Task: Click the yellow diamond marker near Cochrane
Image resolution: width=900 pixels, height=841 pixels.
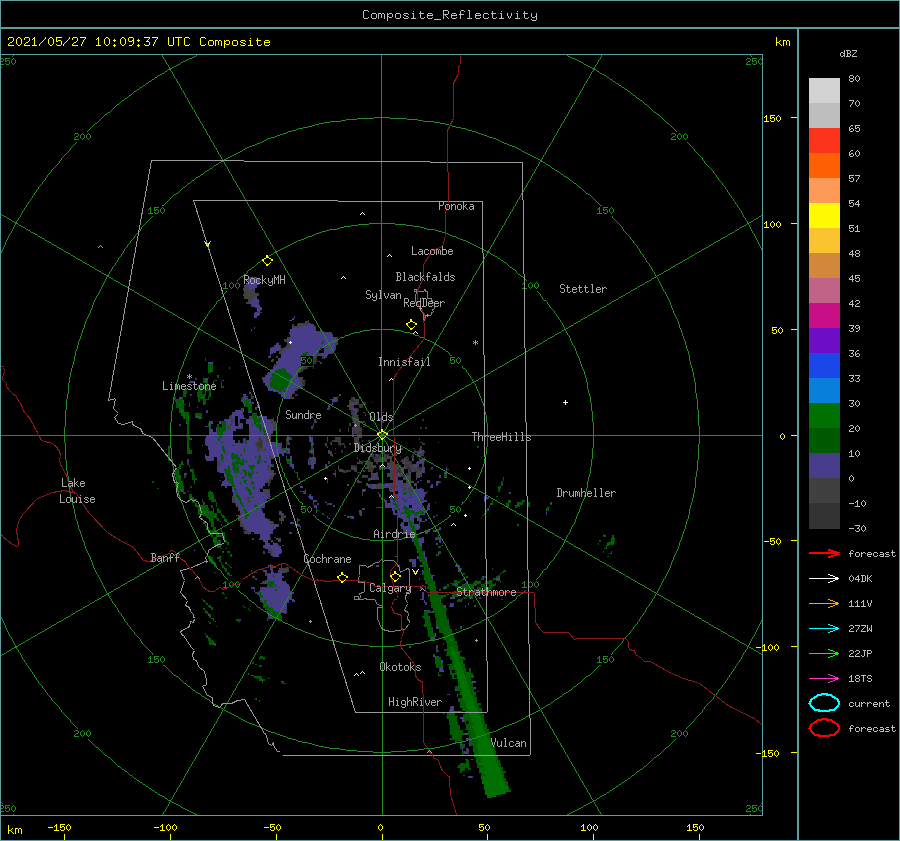Action: click(x=343, y=578)
